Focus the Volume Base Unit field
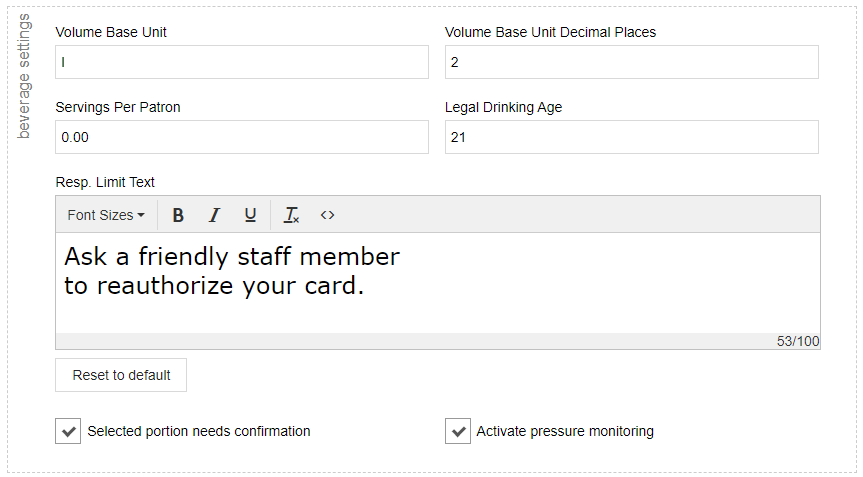This screenshot has height=477, width=863. 242,62
